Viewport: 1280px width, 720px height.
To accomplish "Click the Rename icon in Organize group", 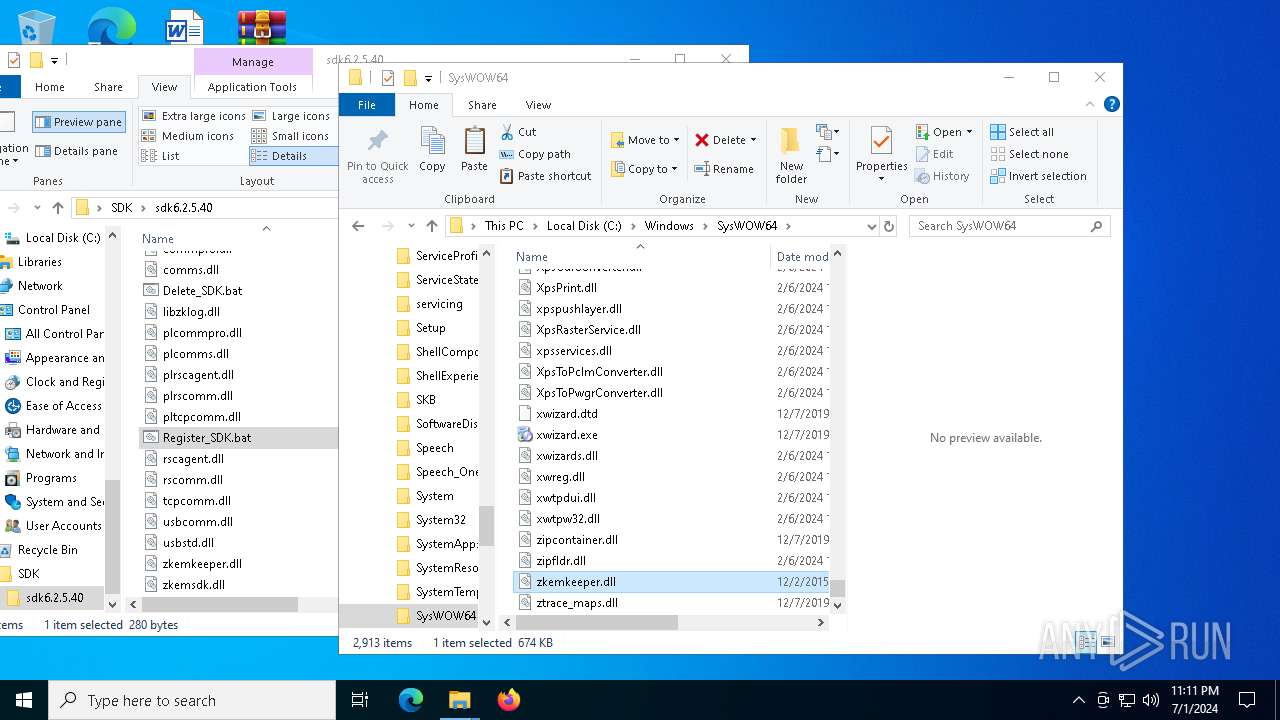I will pyautogui.click(x=701, y=169).
